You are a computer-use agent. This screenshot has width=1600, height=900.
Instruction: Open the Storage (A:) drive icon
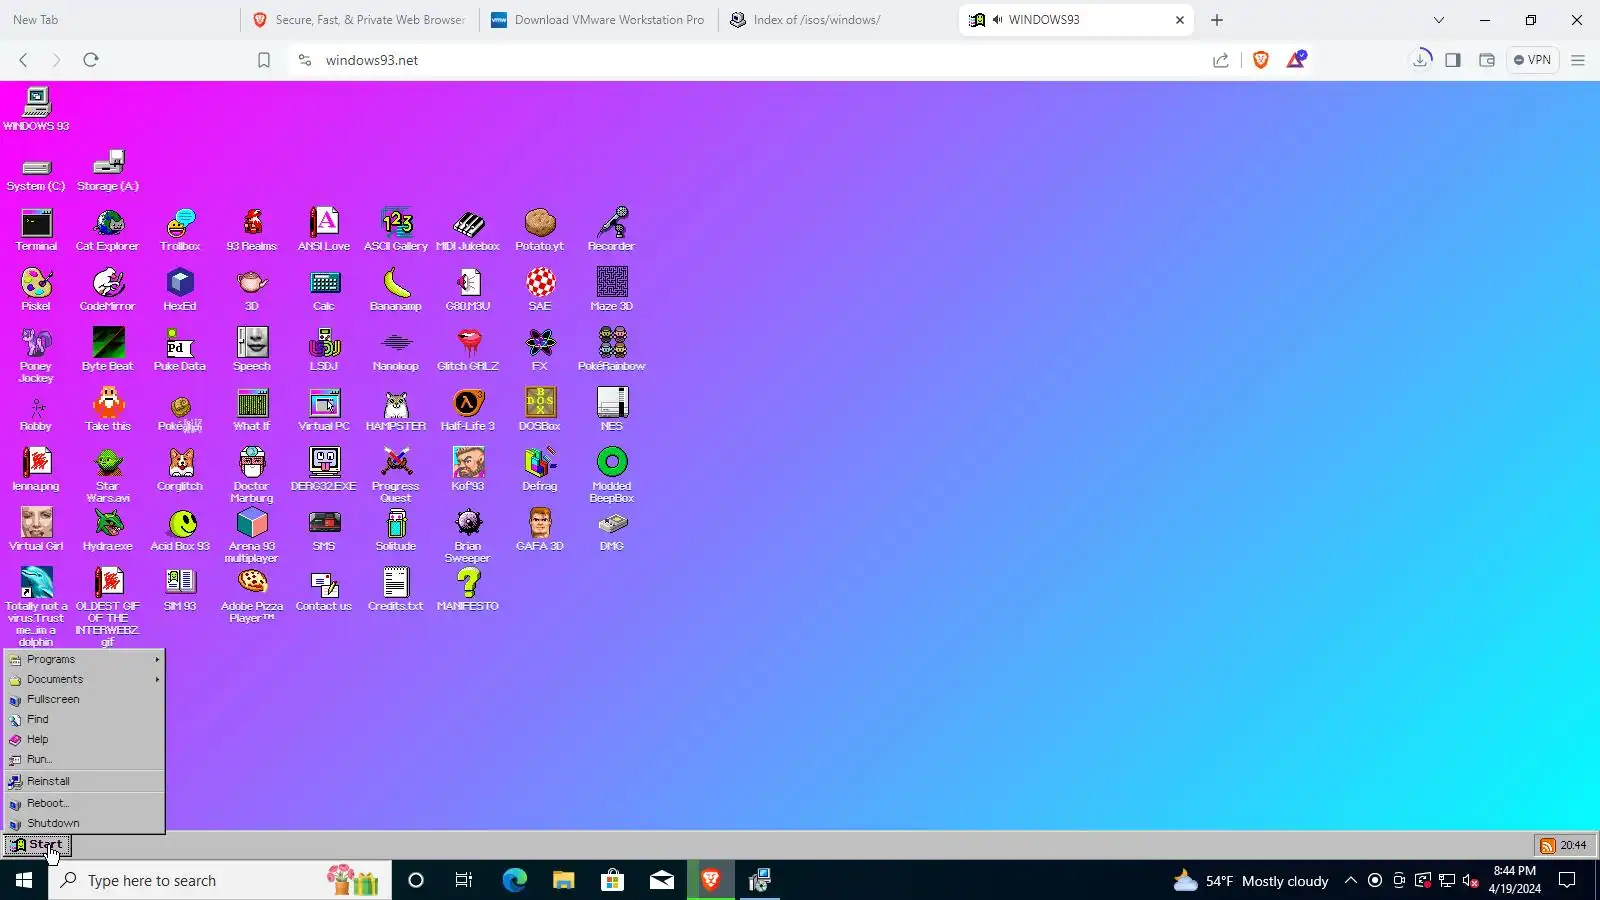click(x=108, y=172)
